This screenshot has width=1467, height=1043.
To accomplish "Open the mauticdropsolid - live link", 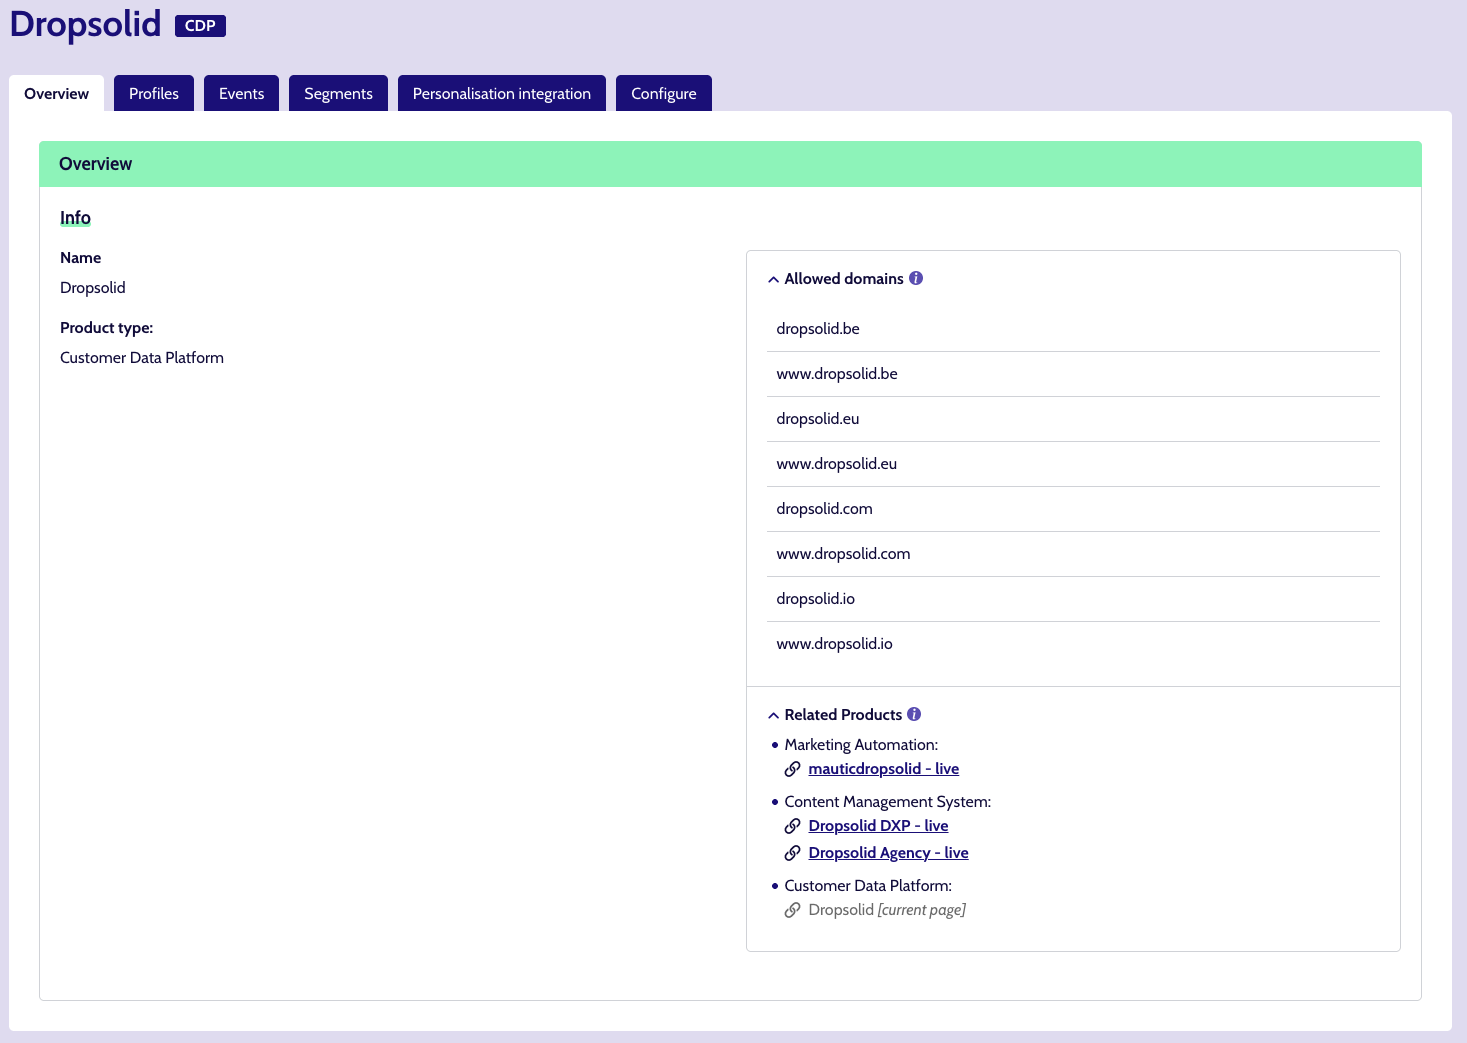I will pyautogui.click(x=884, y=769).
